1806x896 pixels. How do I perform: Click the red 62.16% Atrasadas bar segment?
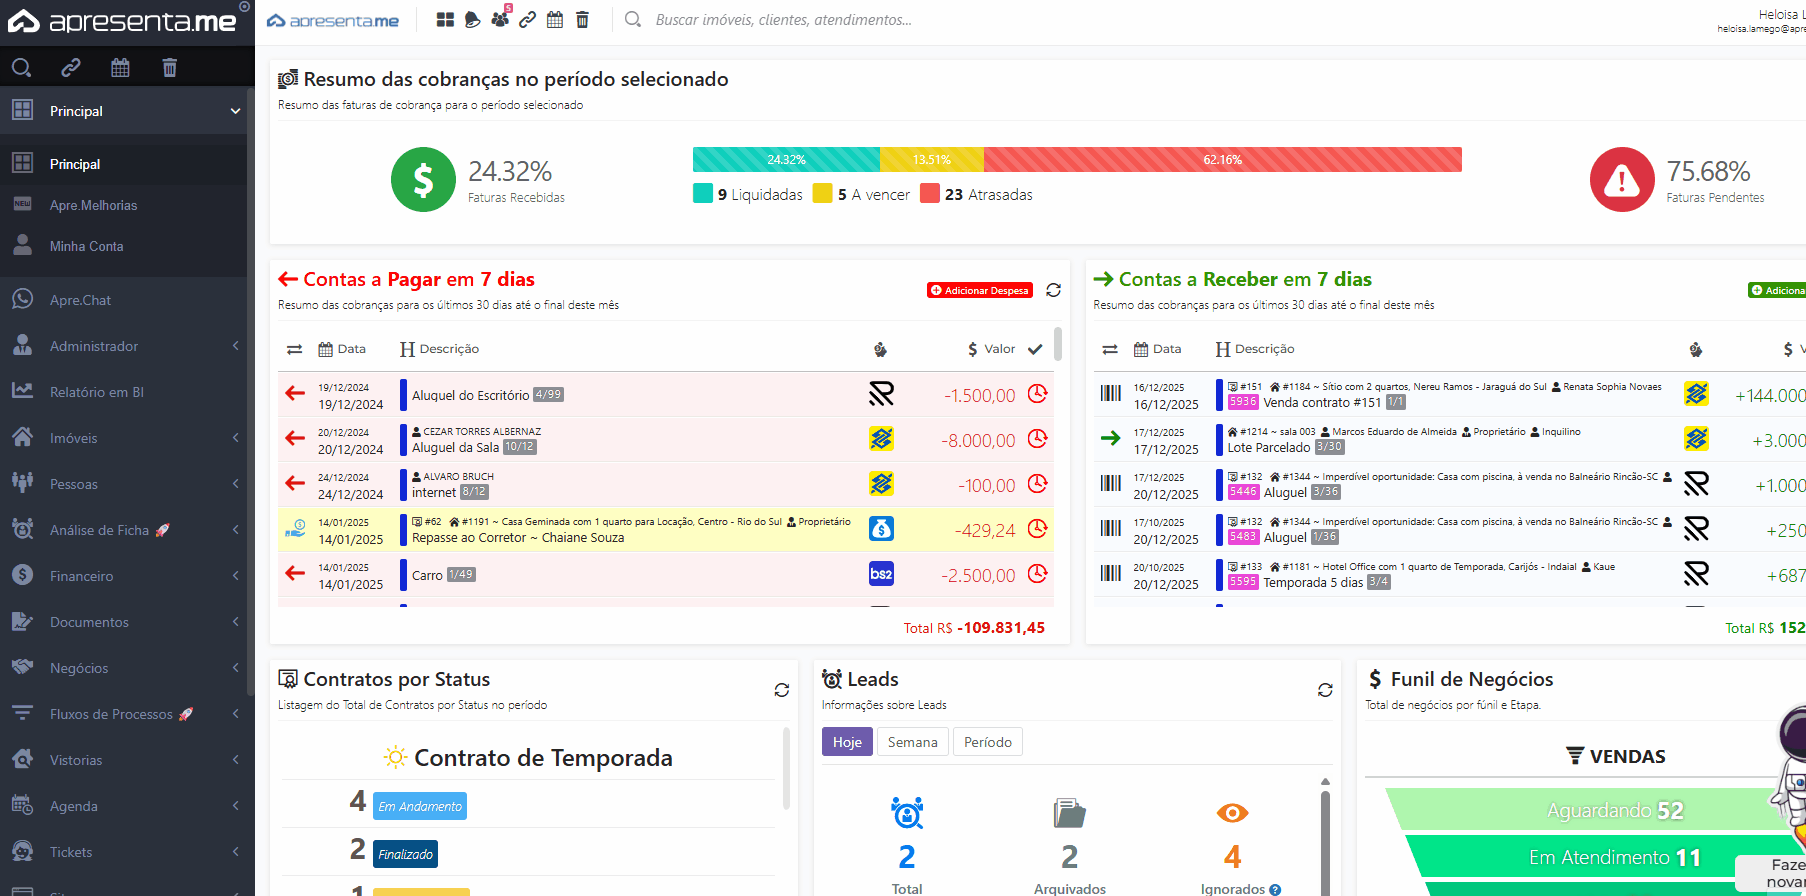(1223, 160)
